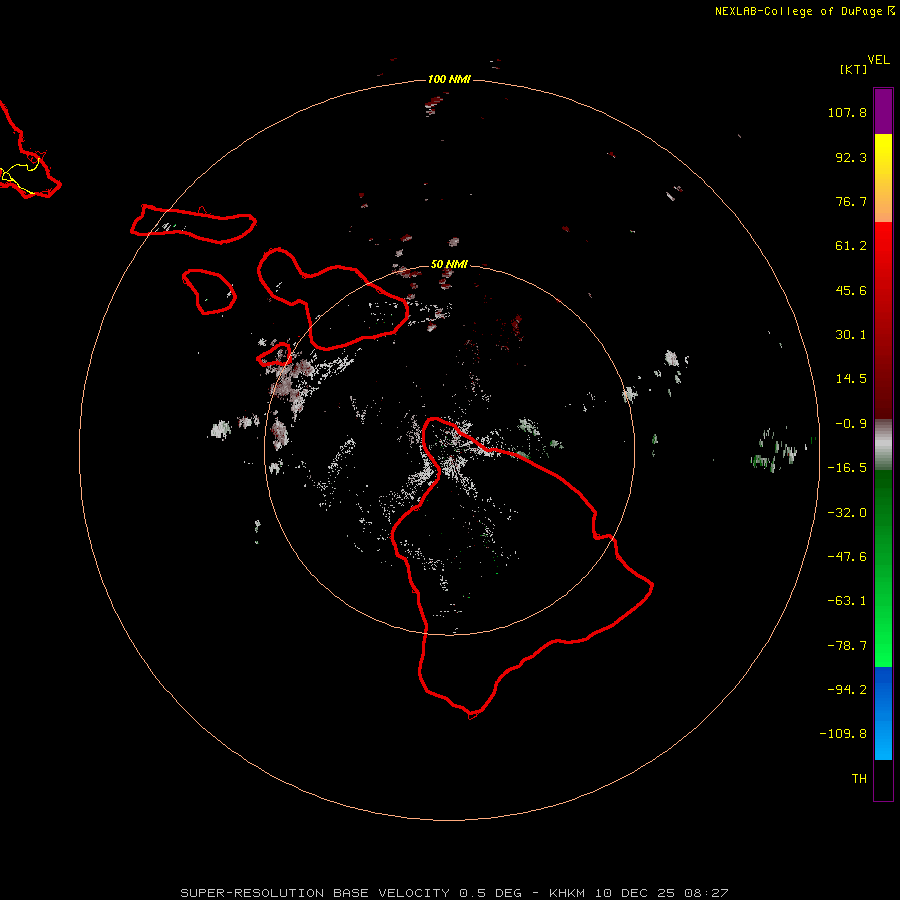Click the 14.5 legend value

[851, 379]
